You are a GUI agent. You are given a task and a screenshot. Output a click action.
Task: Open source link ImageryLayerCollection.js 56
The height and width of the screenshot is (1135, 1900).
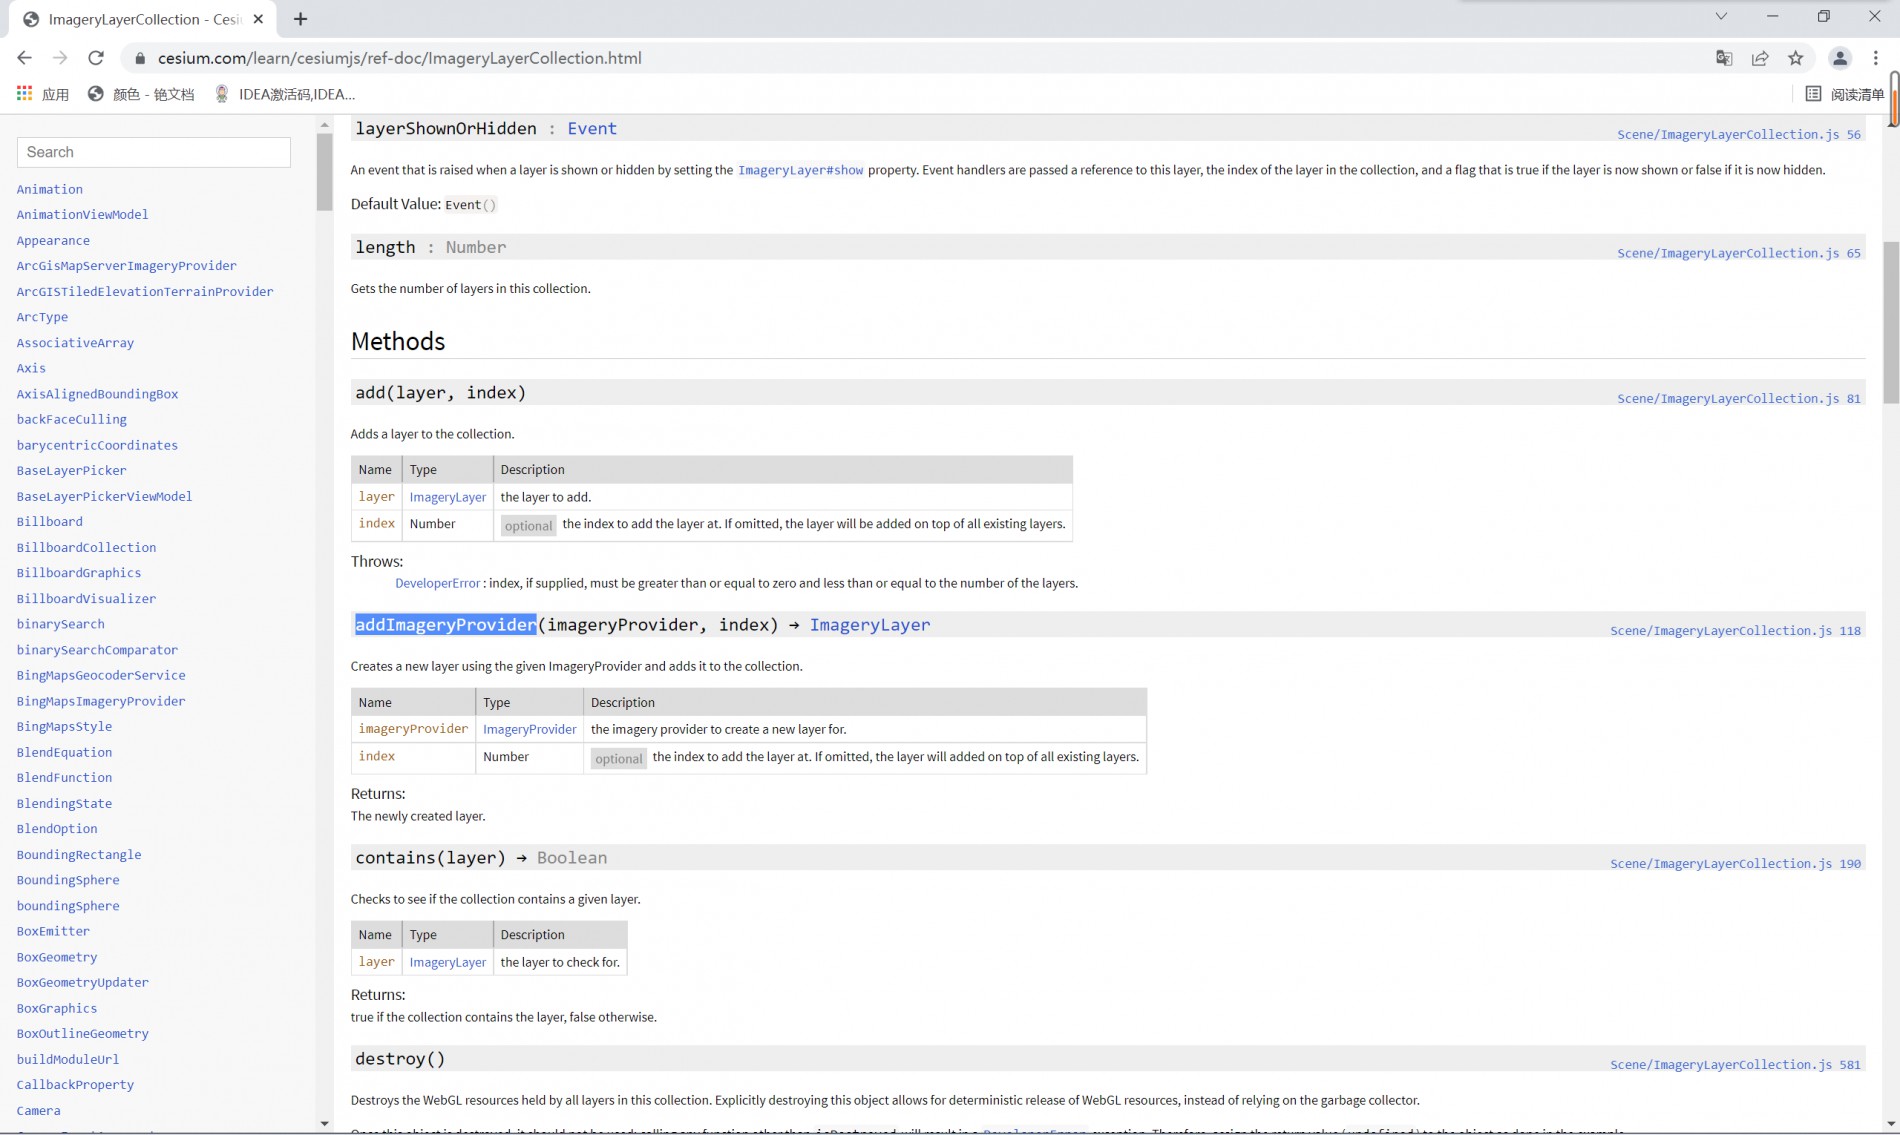(1739, 134)
